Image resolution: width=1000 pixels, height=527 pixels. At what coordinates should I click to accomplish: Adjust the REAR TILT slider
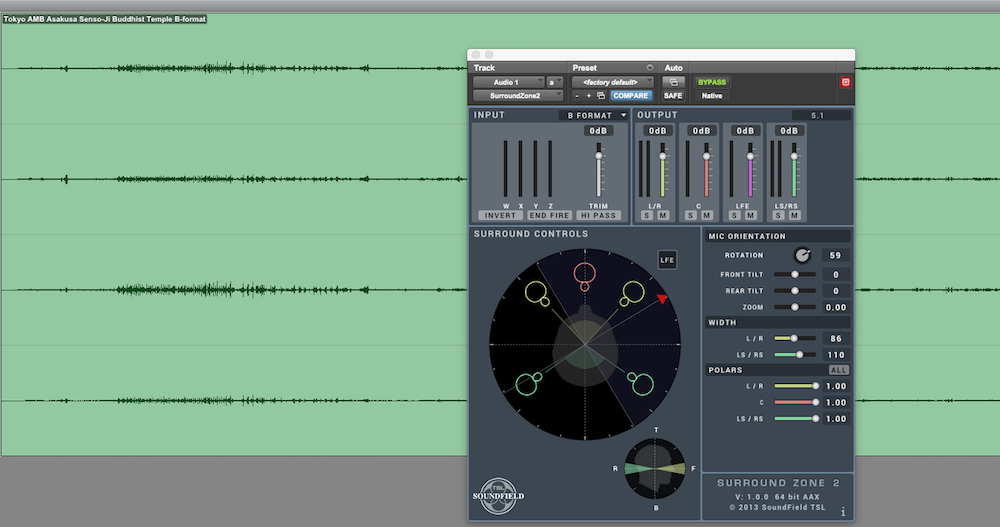795,291
